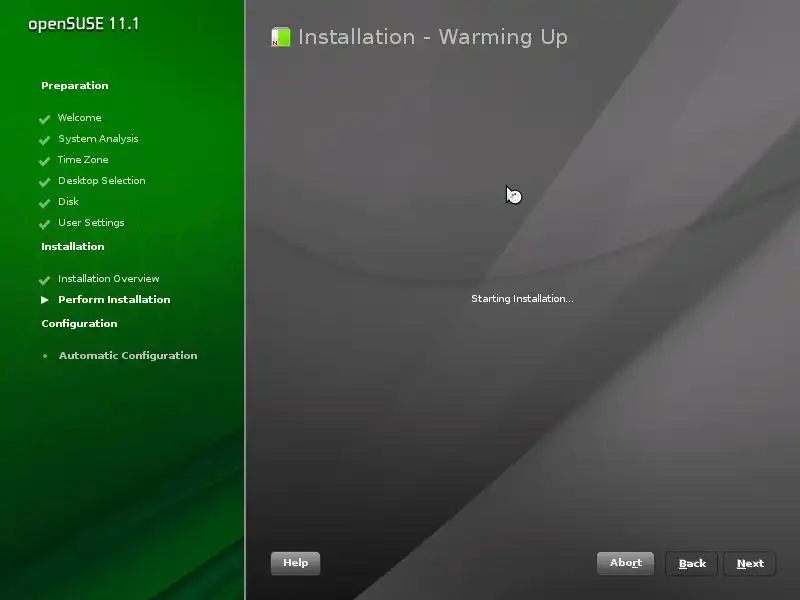Image resolution: width=800 pixels, height=600 pixels.
Task: Select the Installation Overview step text
Action: 108,279
